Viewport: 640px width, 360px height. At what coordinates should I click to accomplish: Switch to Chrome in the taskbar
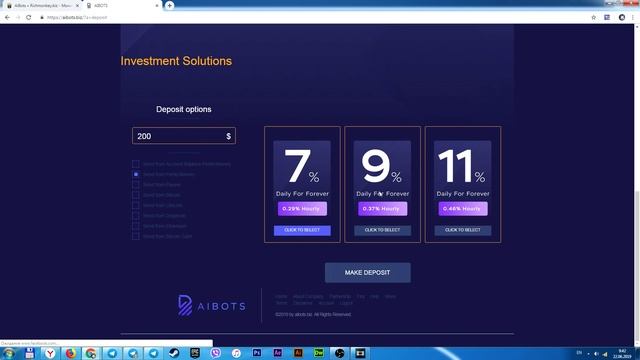point(91,353)
